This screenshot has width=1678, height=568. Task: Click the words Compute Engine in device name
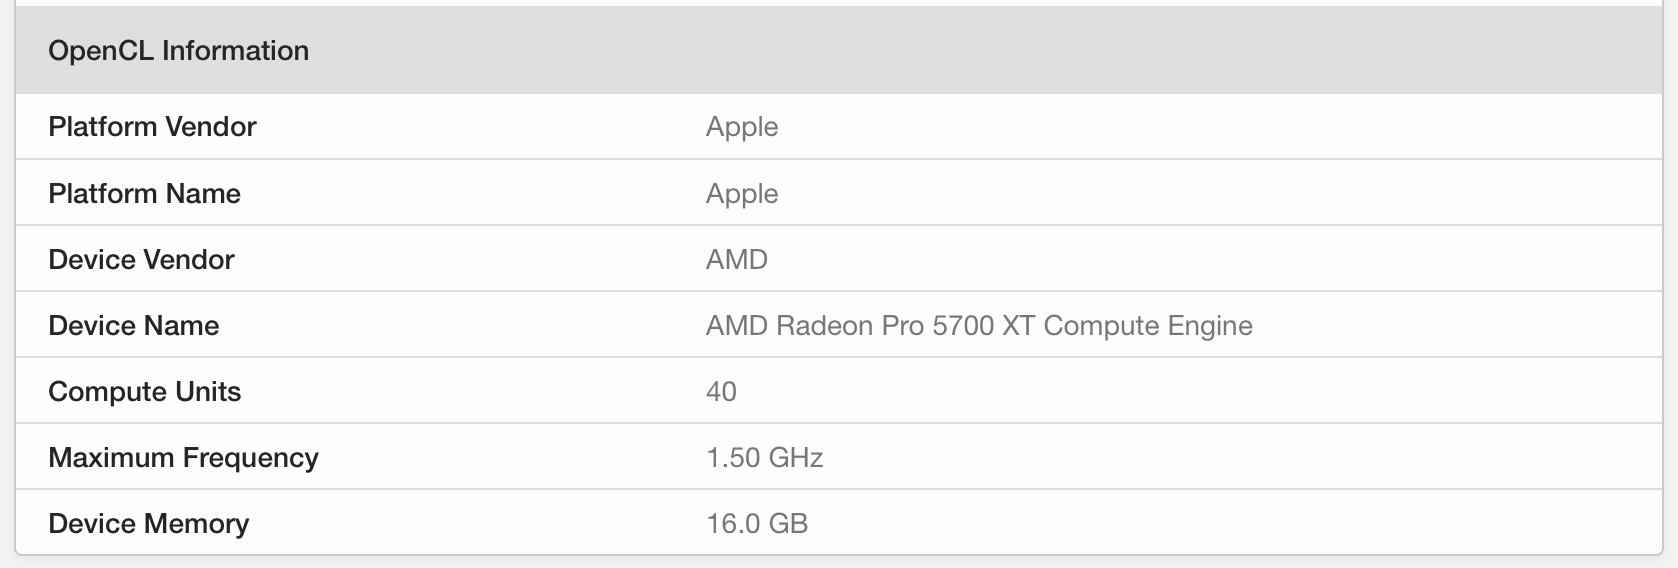click(x=1148, y=325)
